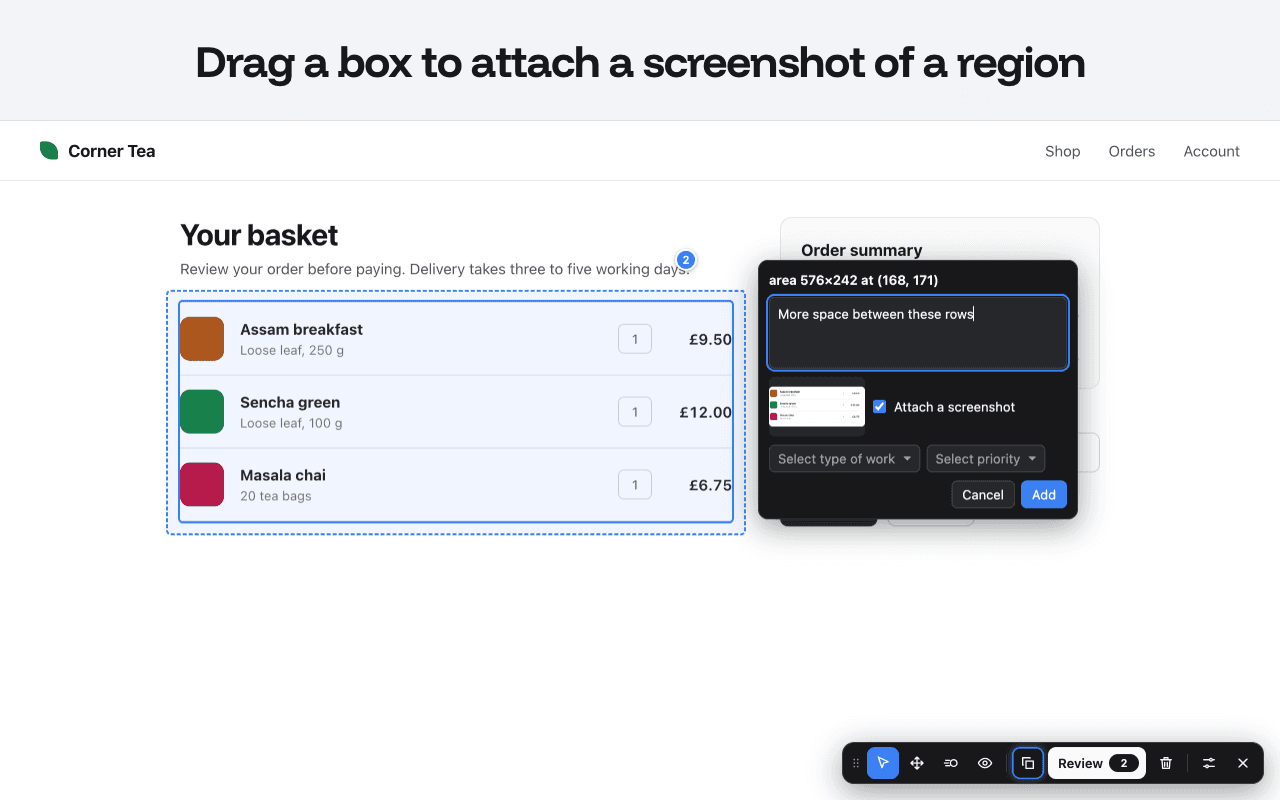Click the Your basket heading

click(259, 235)
